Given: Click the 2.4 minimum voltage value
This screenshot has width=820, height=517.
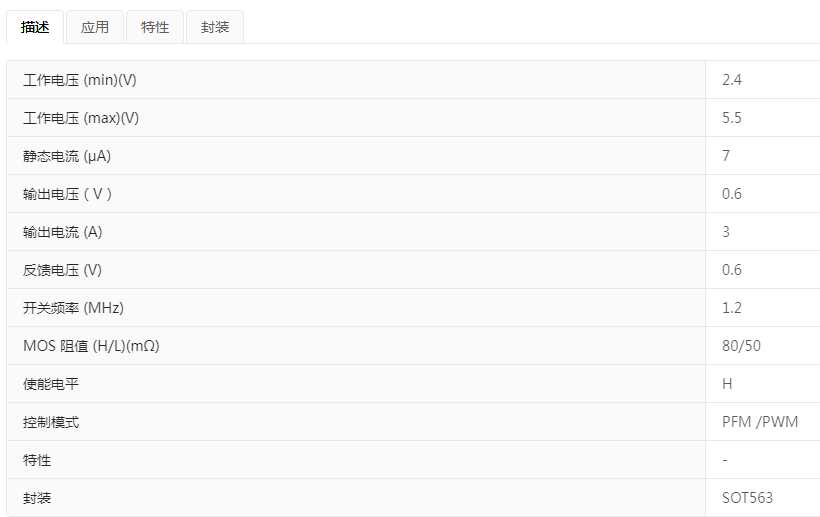Looking at the screenshot, I should (732, 80).
